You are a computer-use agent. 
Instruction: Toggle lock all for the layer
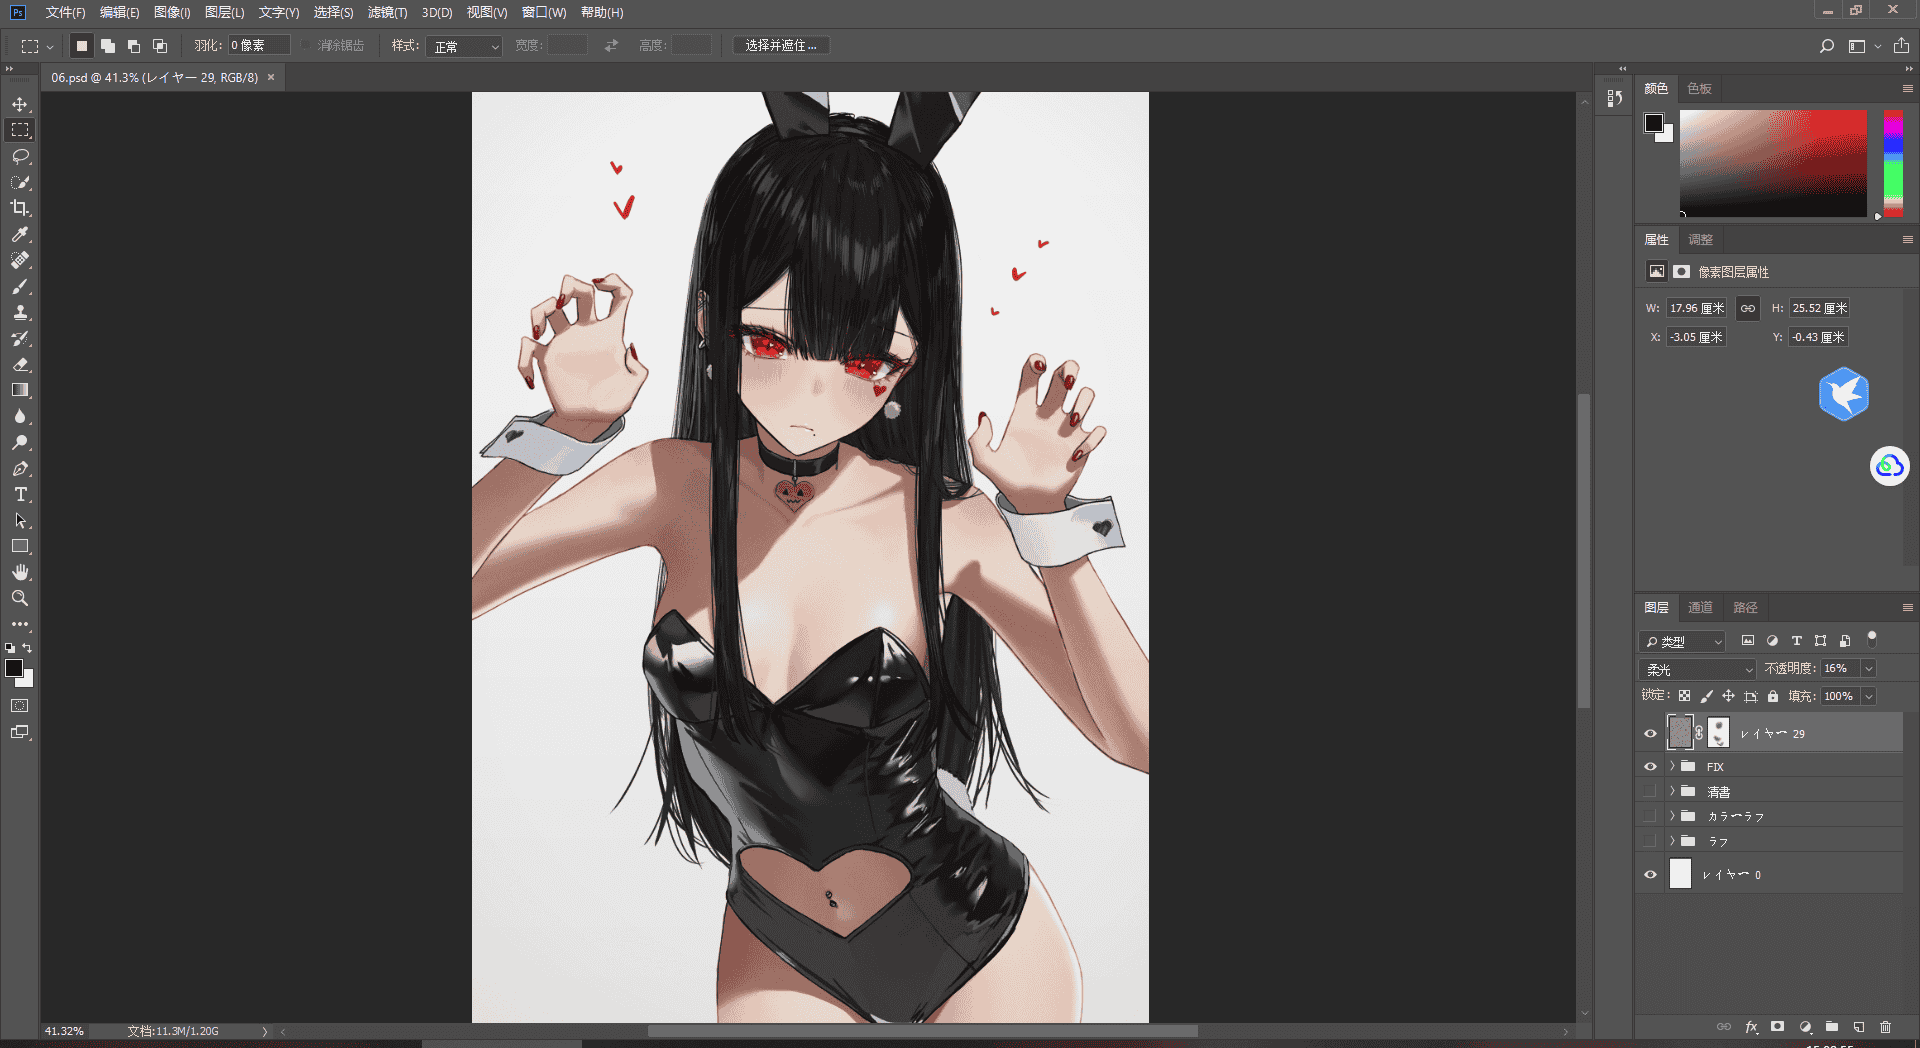click(x=1773, y=696)
